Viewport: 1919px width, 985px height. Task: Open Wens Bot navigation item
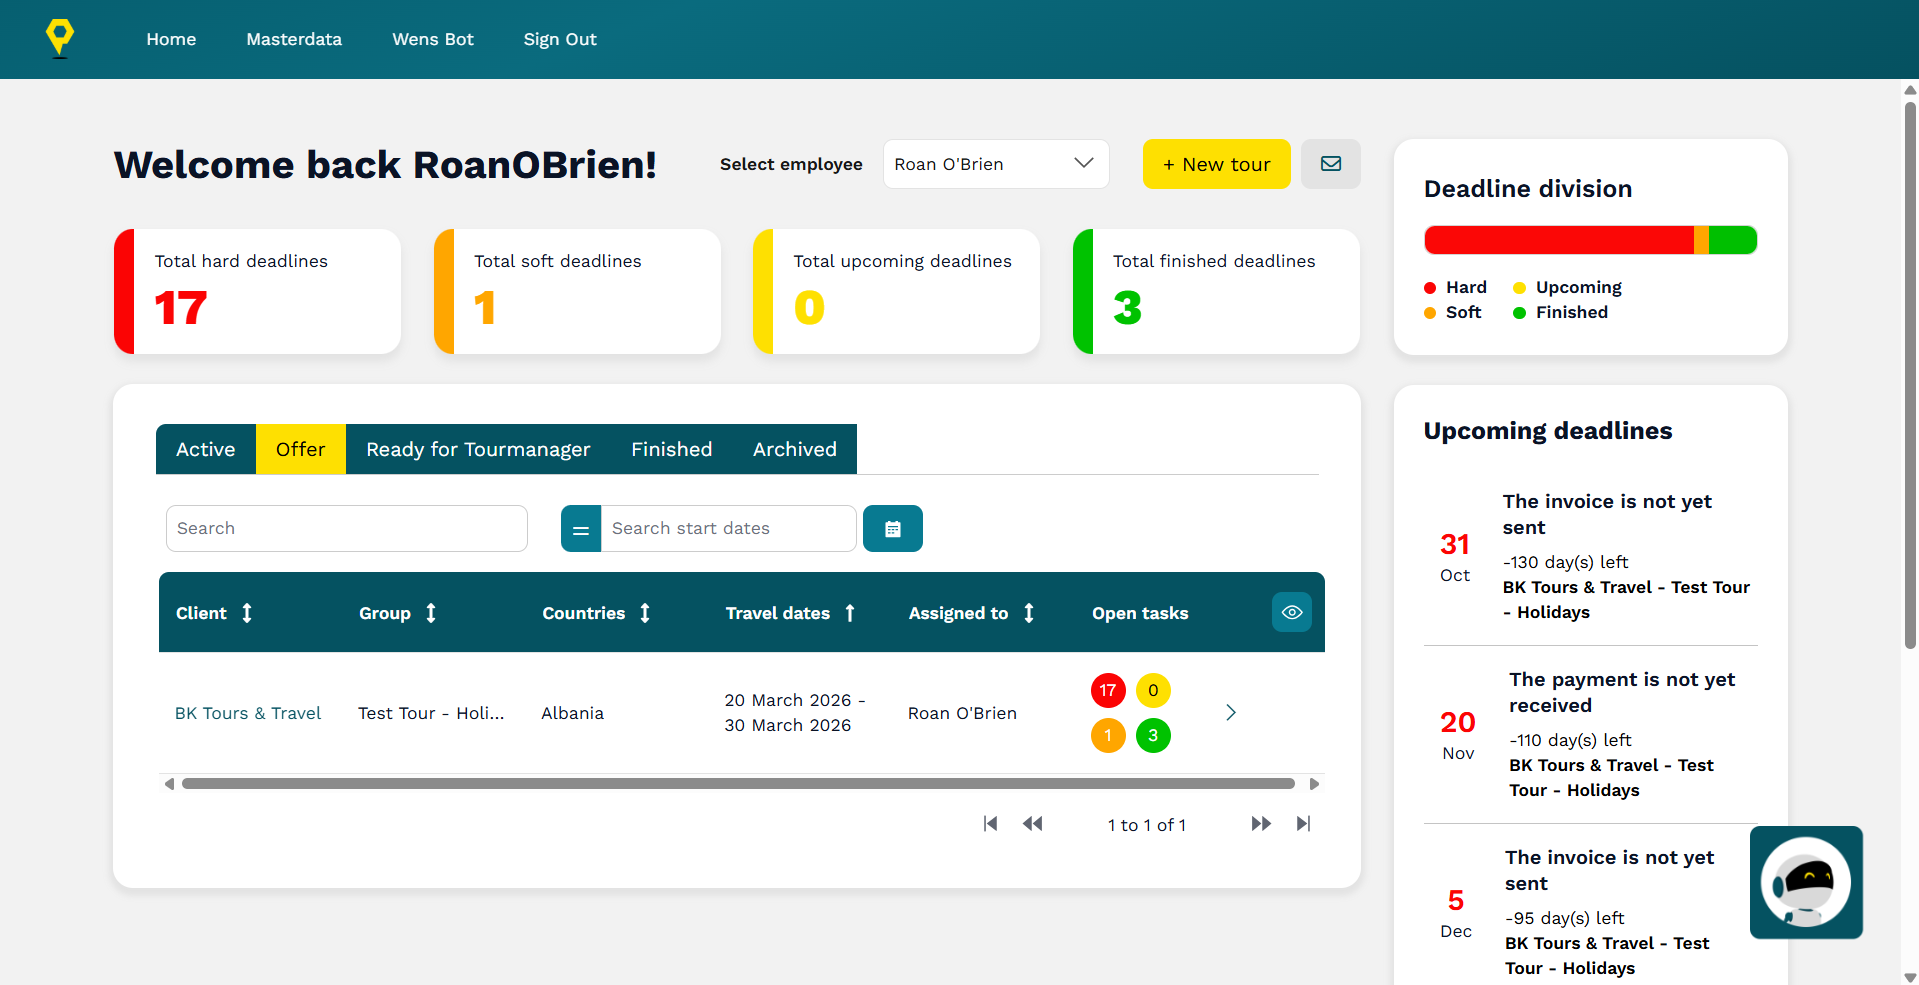coord(433,39)
